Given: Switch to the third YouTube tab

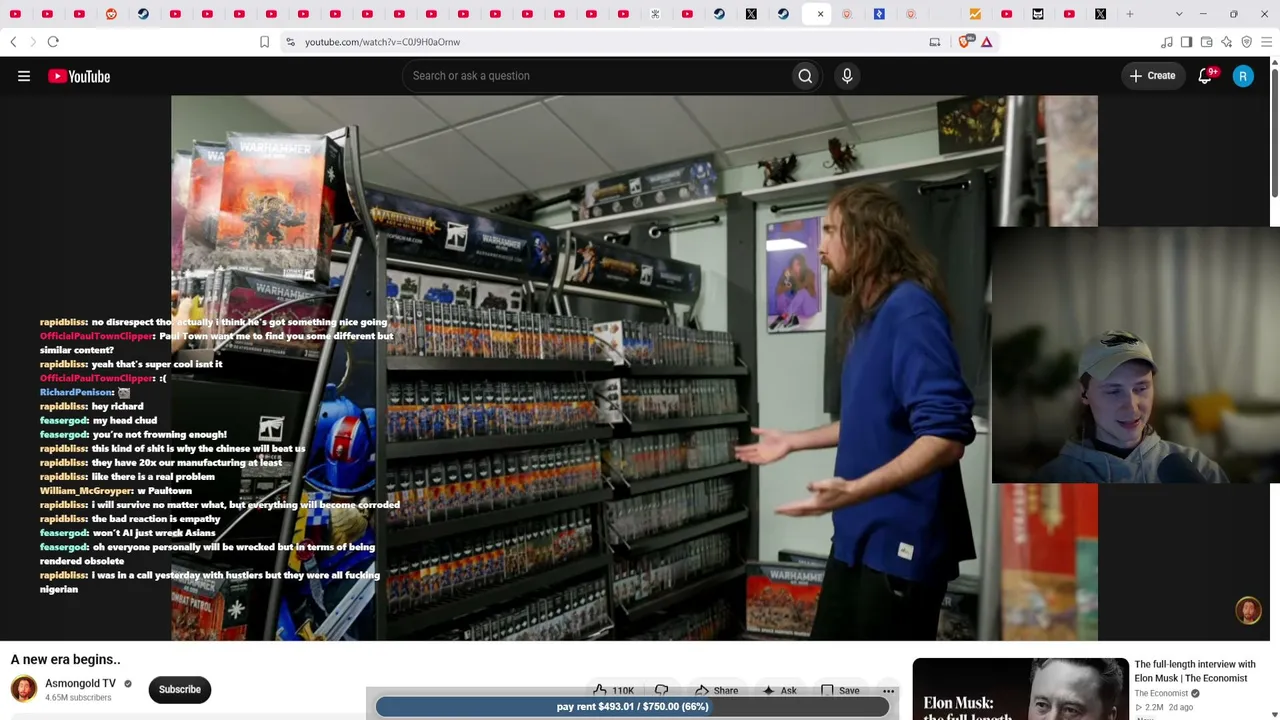Looking at the screenshot, I should (x=79, y=14).
